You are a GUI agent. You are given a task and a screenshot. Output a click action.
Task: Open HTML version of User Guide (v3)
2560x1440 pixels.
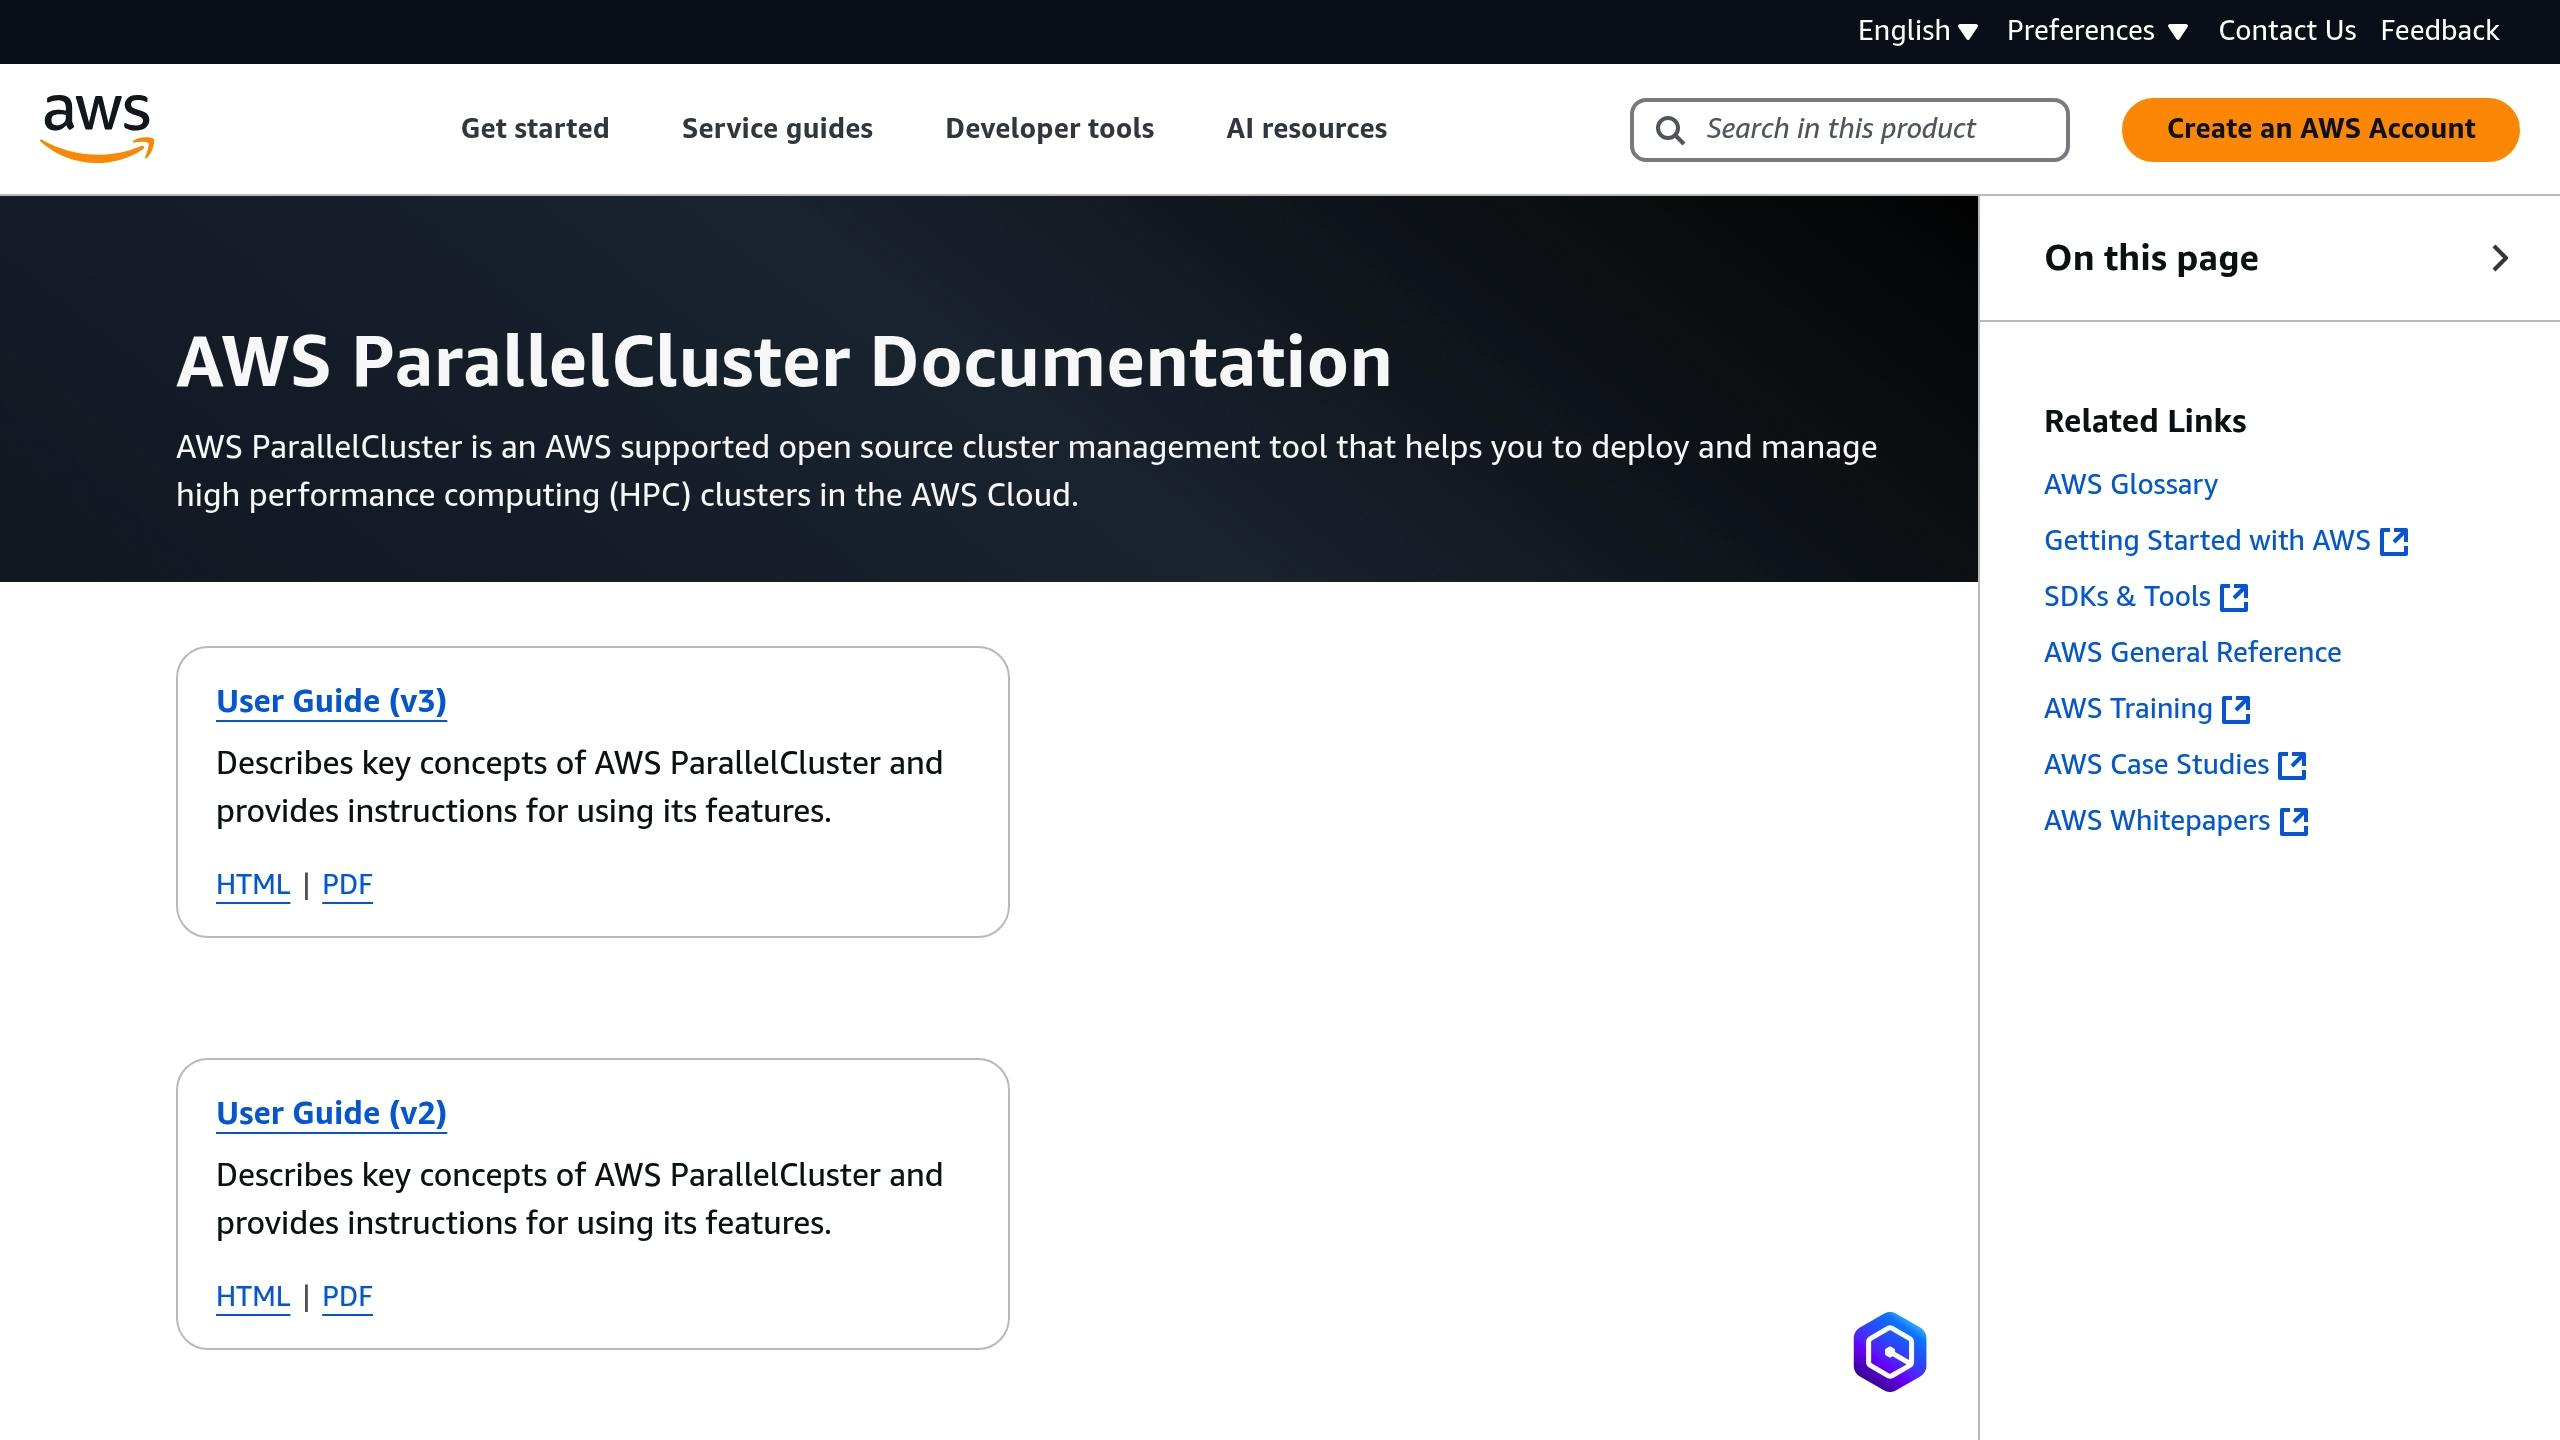pos(253,884)
